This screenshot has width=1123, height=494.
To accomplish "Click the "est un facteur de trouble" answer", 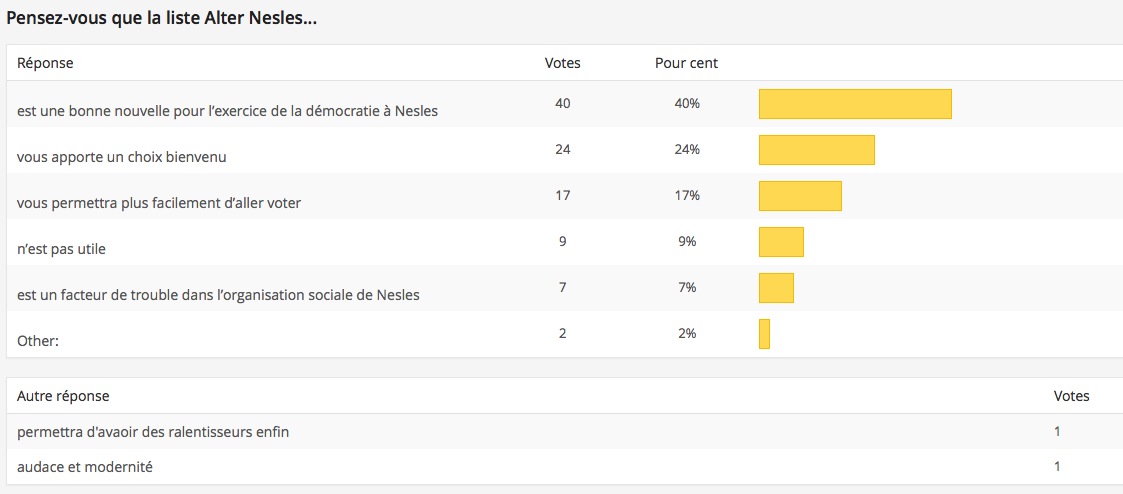I will (218, 295).
